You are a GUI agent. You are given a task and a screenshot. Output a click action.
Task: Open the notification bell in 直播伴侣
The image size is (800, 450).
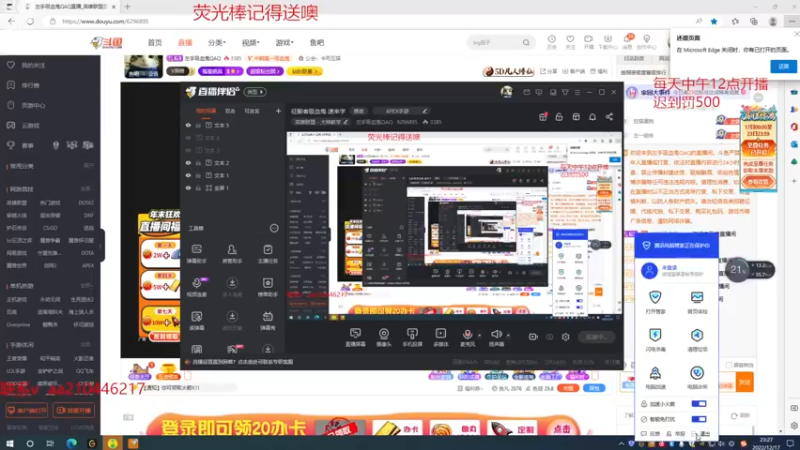pyautogui.click(x=592, y=117)
